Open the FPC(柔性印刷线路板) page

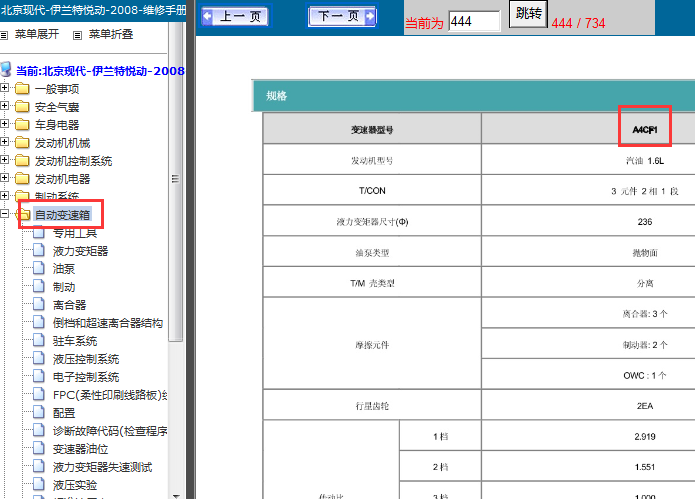click(110, 395)
